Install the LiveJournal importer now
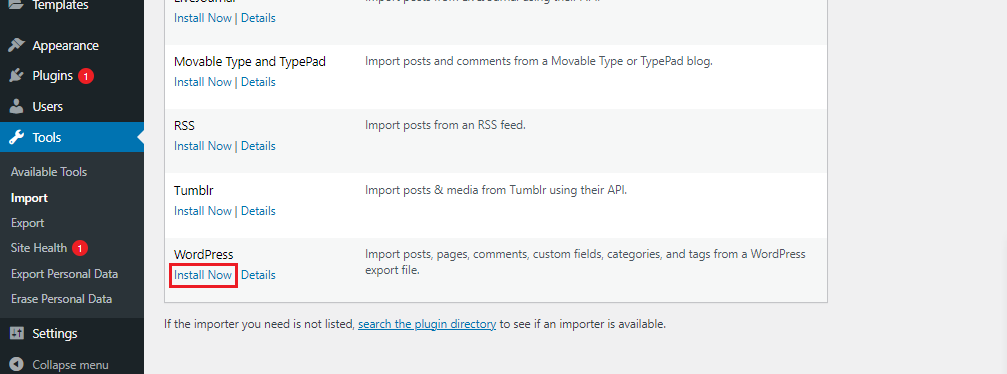Viewport: 1007px width, 374px height. [x=203, y=18]
